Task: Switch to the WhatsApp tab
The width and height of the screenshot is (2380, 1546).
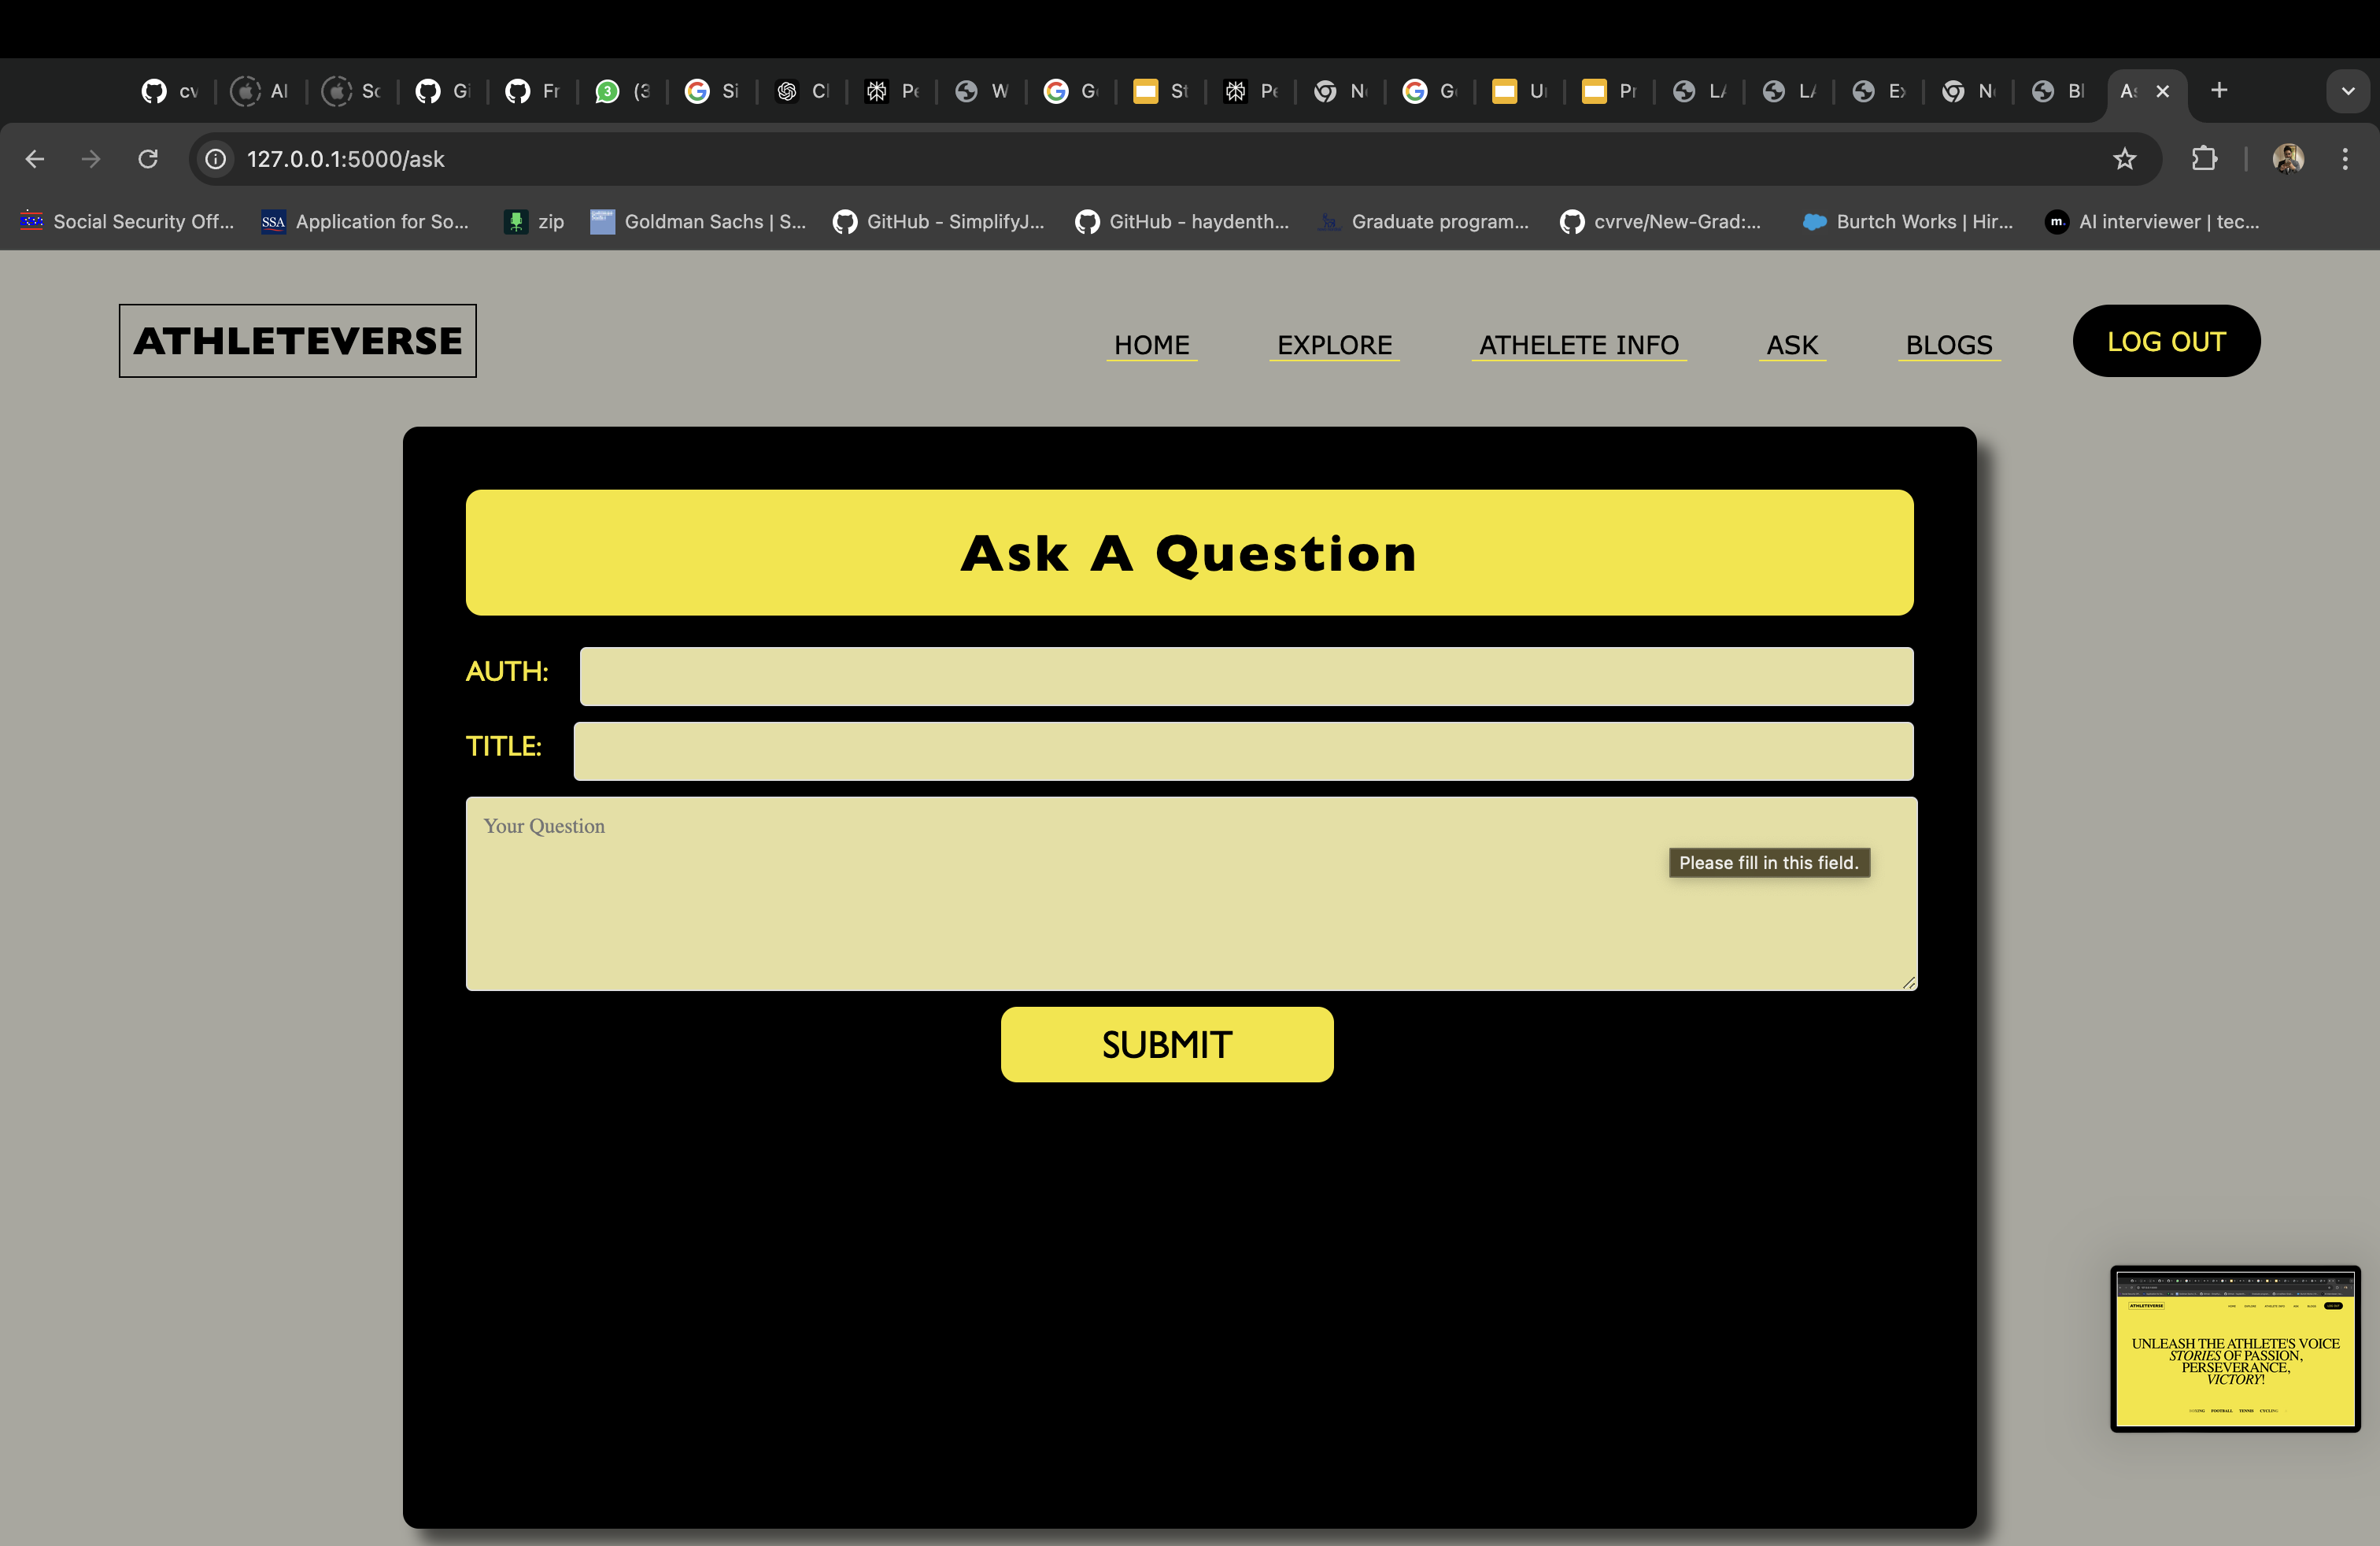Action: pyautogui.click(x=621, y=91)
